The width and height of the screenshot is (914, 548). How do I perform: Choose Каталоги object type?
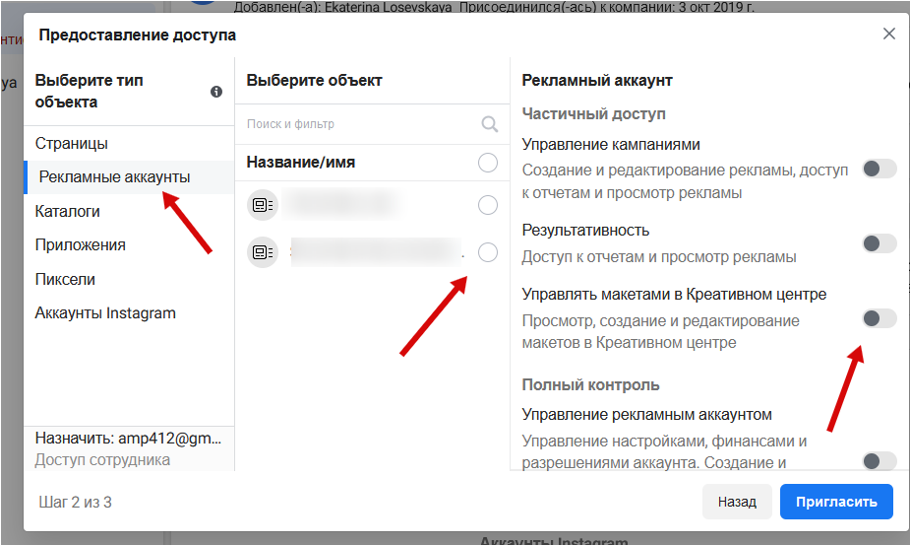coord(67,211)
